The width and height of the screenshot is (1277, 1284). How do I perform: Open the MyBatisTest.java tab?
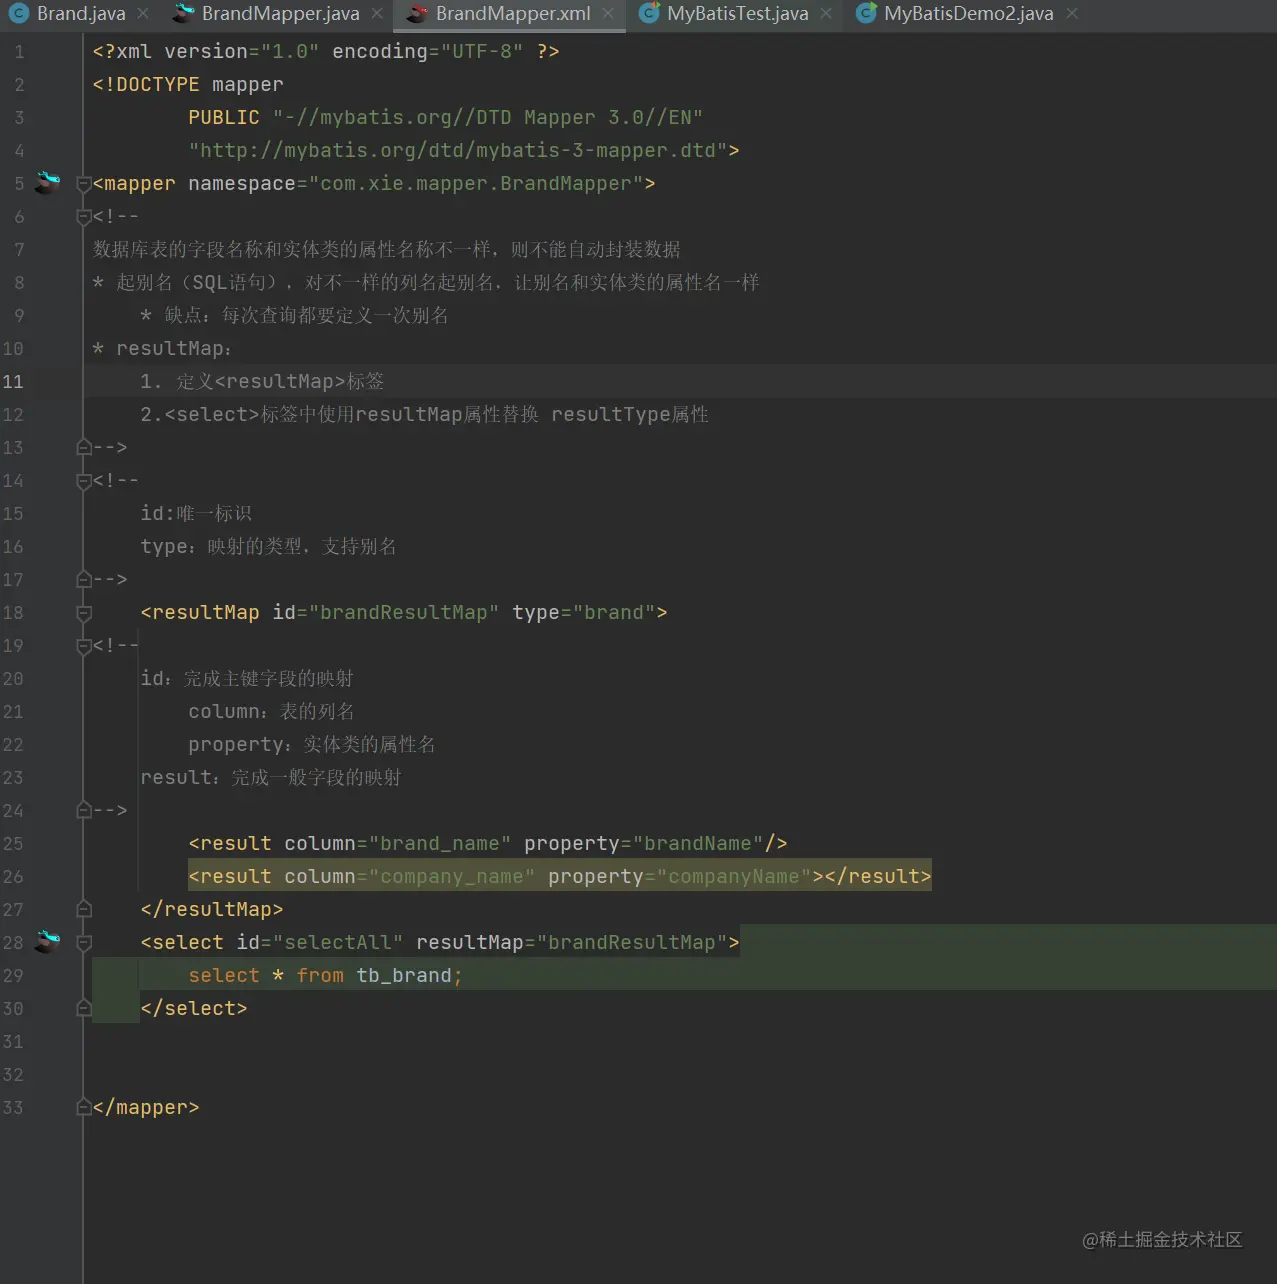coord(737,14)
